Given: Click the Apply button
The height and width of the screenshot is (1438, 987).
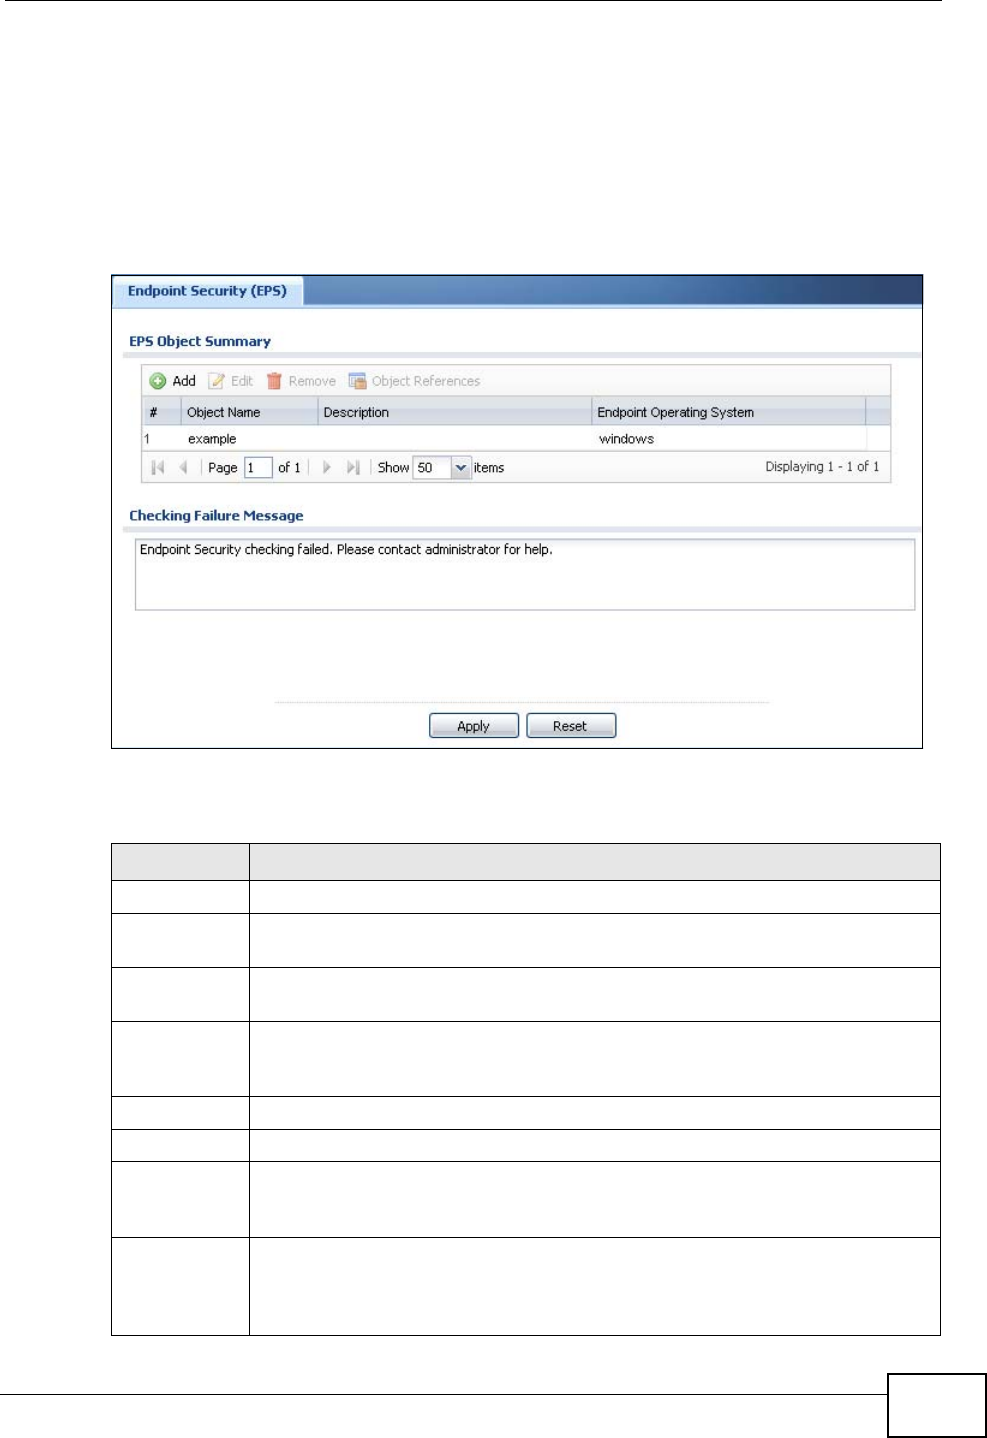Looking at the screenshot, I should pos(474,726).
